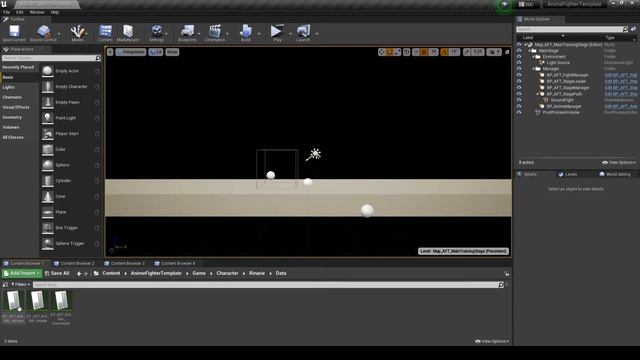
Task: Toggle visibility of BP_AnimeManager
Action: click(519, 106)
